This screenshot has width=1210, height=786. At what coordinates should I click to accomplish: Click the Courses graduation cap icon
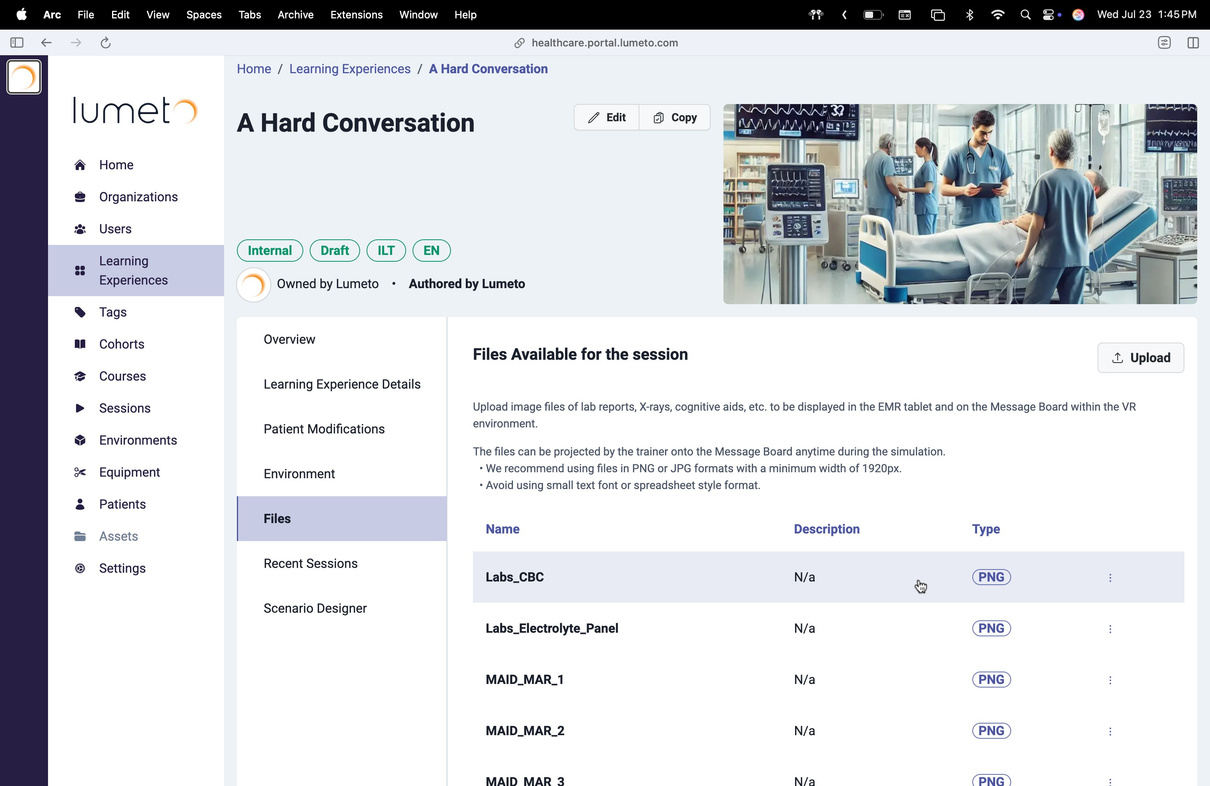tap(80, 376)
